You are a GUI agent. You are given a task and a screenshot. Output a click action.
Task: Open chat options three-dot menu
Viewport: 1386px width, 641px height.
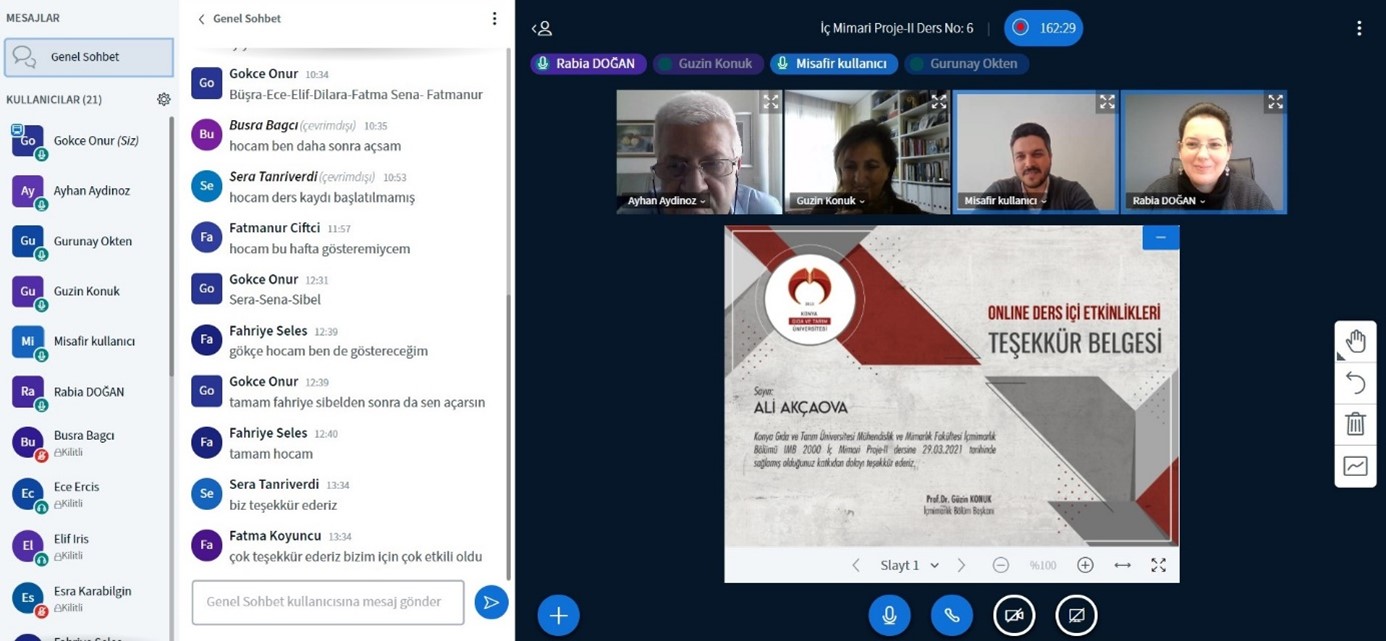click(494, 19)
